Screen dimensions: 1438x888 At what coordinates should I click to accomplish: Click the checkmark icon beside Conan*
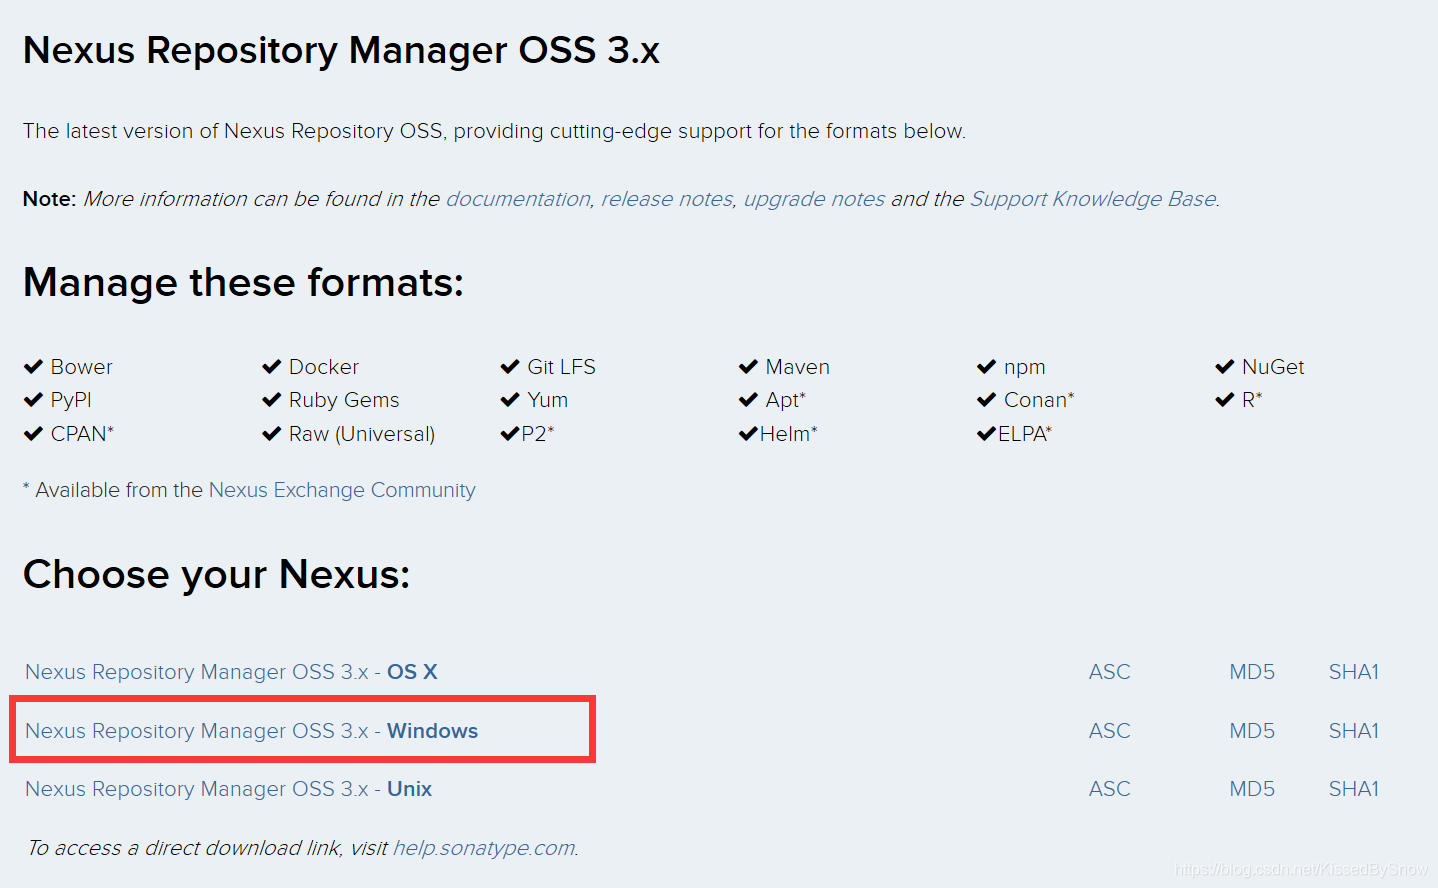point(986,400)
